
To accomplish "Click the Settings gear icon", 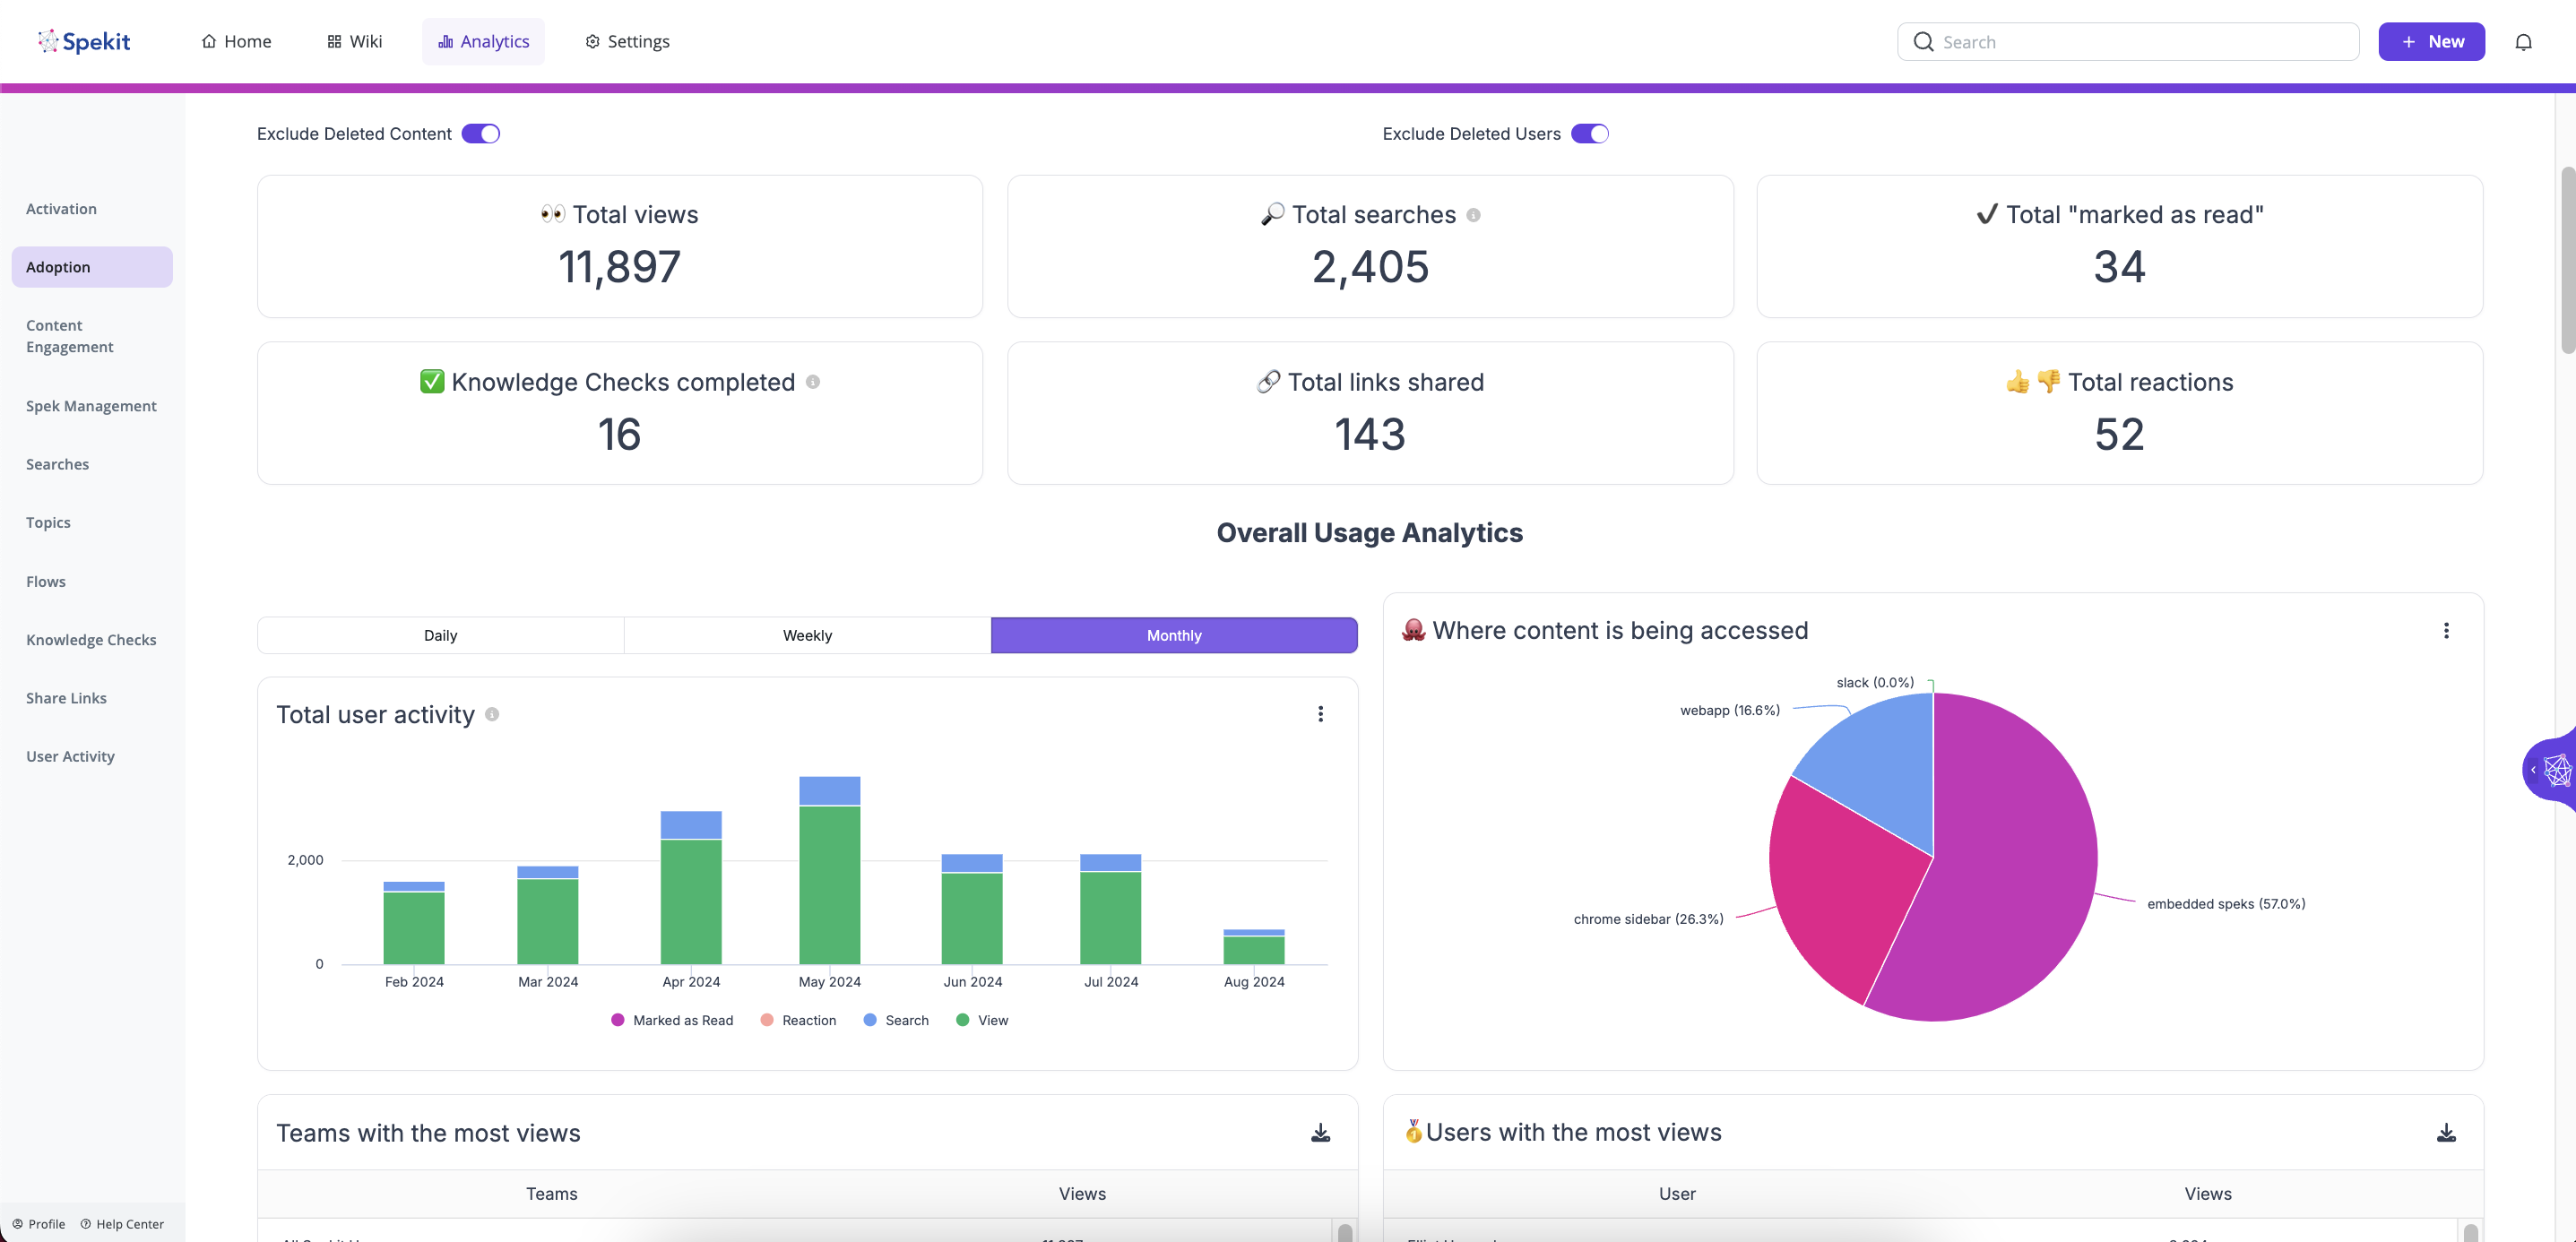I will (x=592, y=41).
